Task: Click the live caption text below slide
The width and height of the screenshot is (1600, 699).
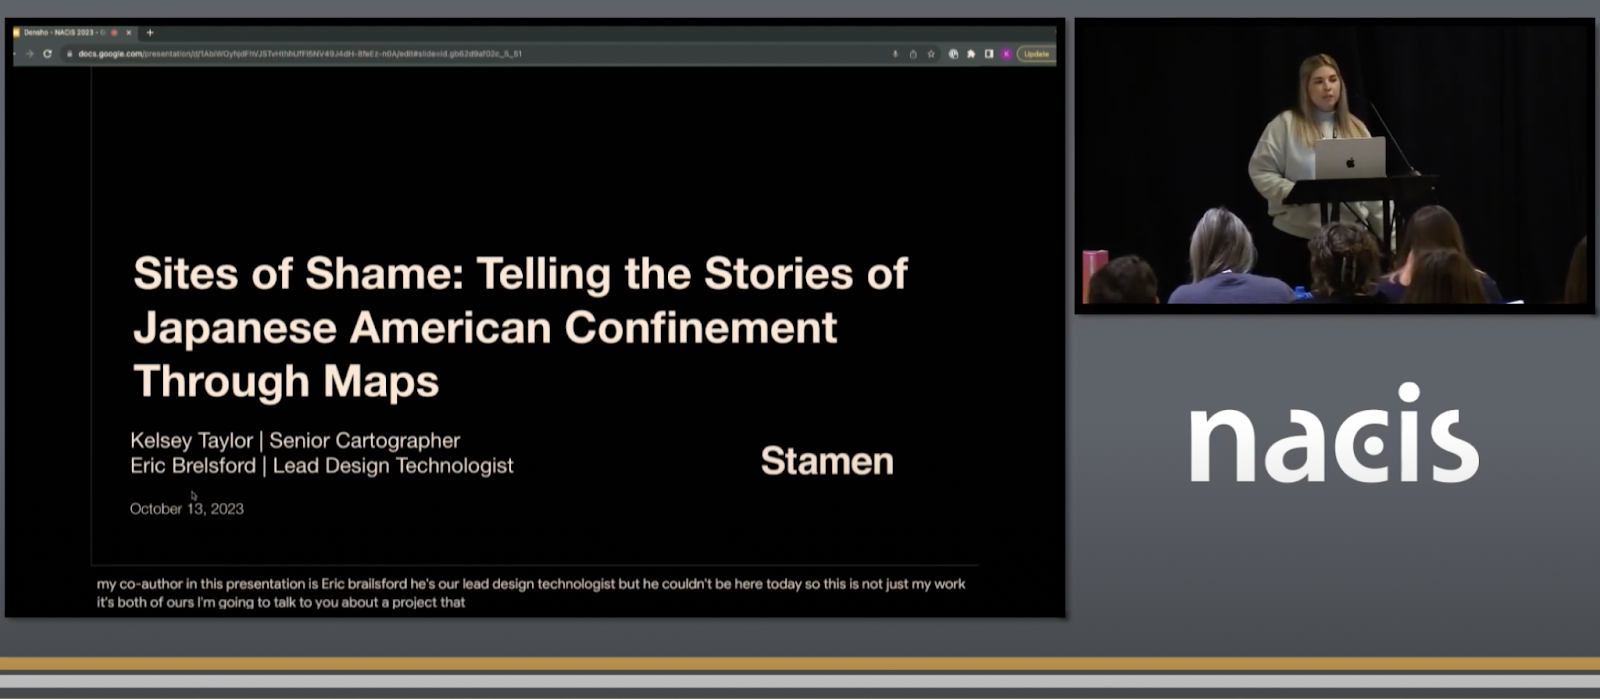Action: pyautogui.click(x=531, y=593)
